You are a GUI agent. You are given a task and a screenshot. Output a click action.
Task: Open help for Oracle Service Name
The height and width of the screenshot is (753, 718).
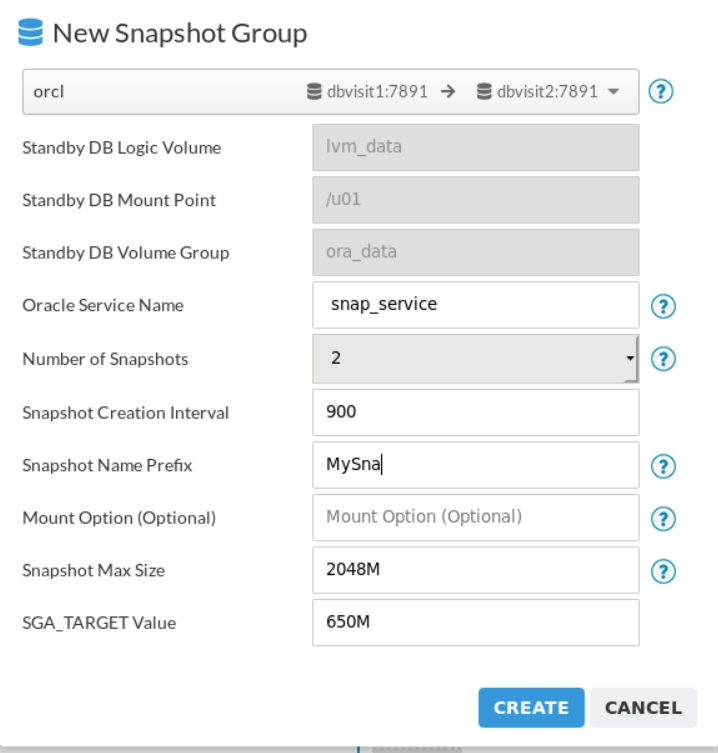pos(663,306)
